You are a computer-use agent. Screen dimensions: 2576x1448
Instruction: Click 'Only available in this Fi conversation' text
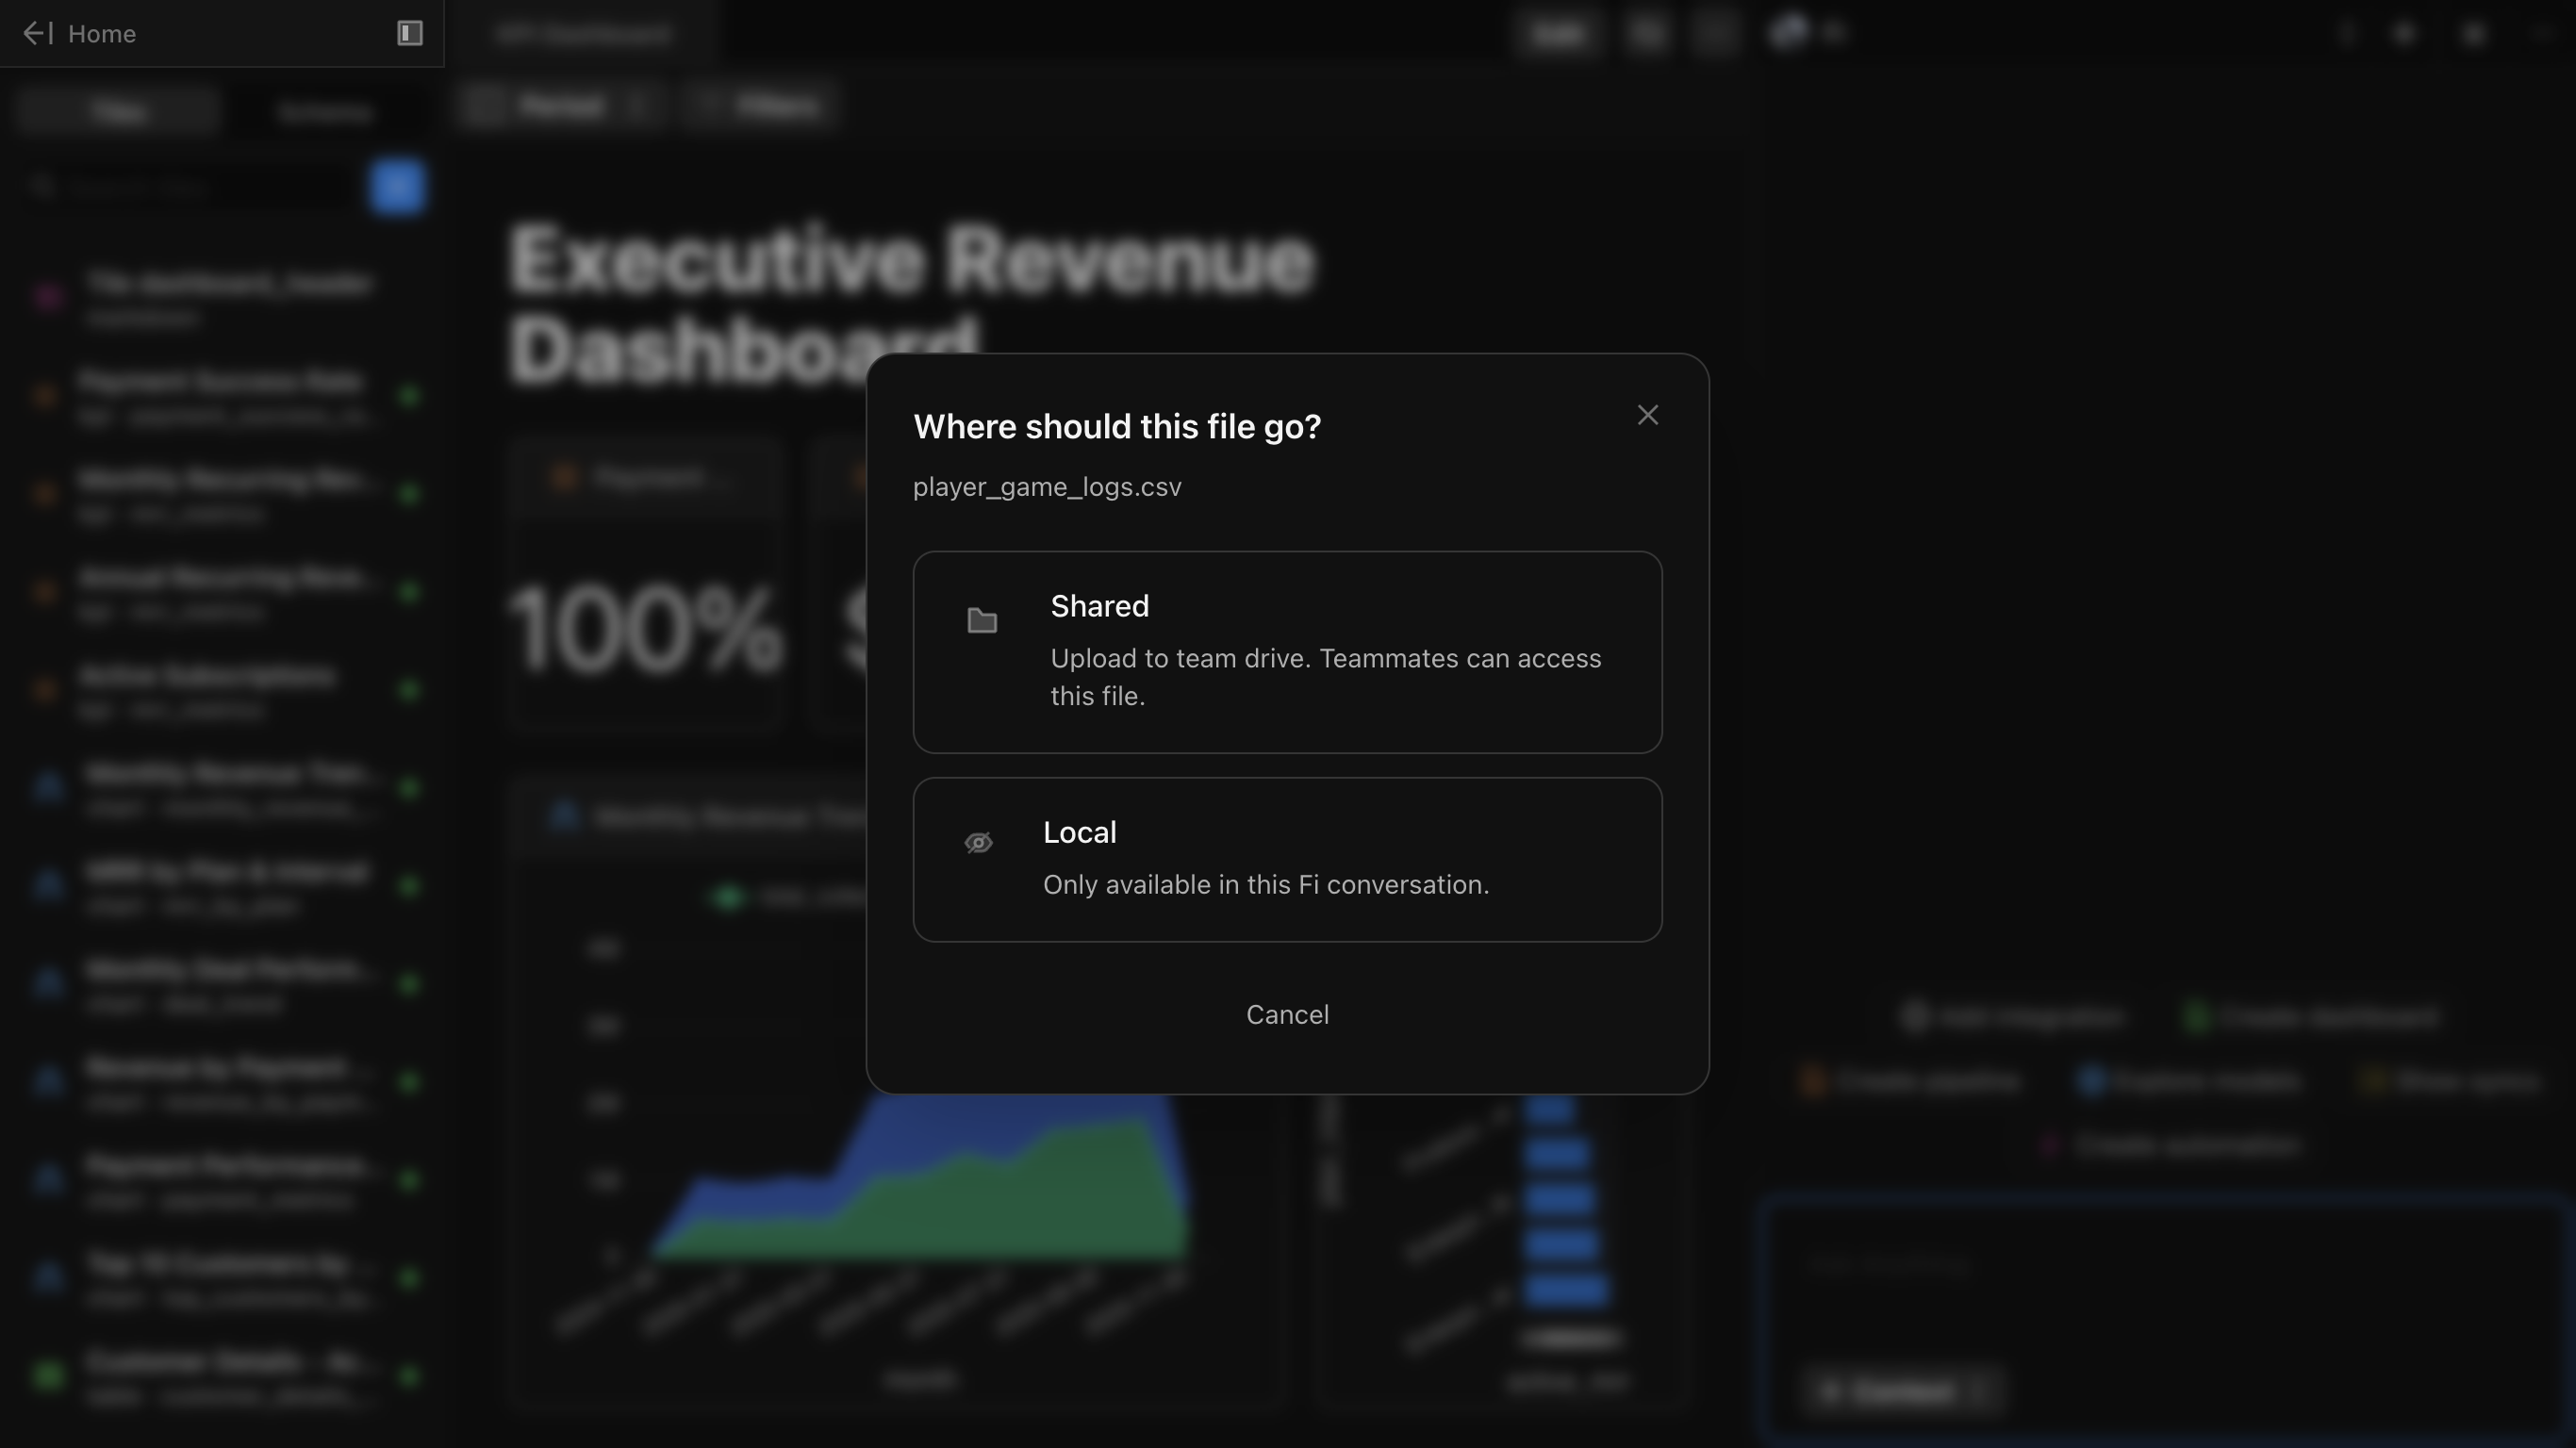[x=1265, y=885]
